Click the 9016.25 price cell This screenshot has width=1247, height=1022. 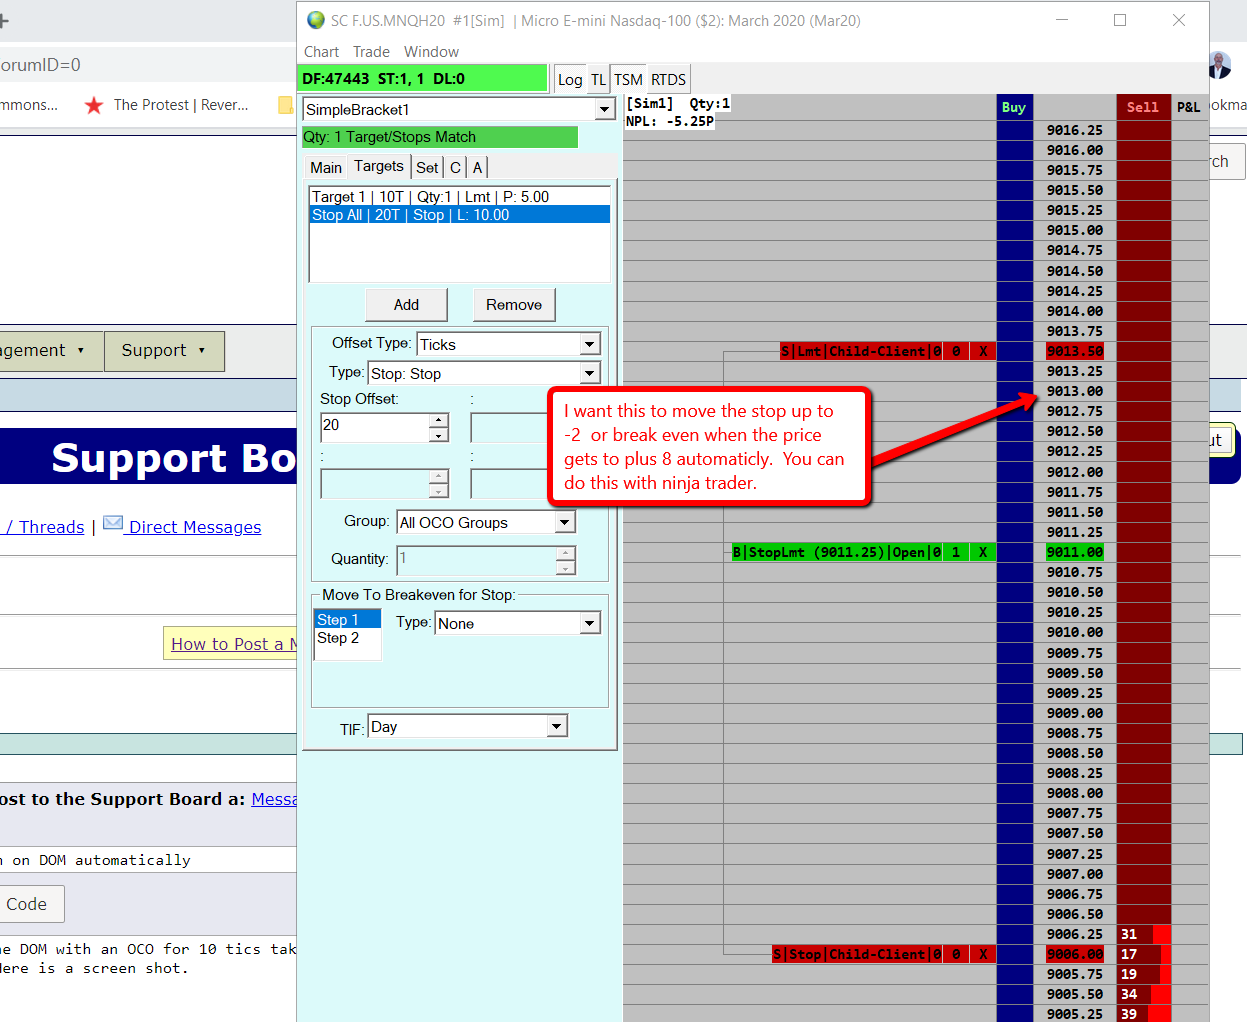[1075, 130]
